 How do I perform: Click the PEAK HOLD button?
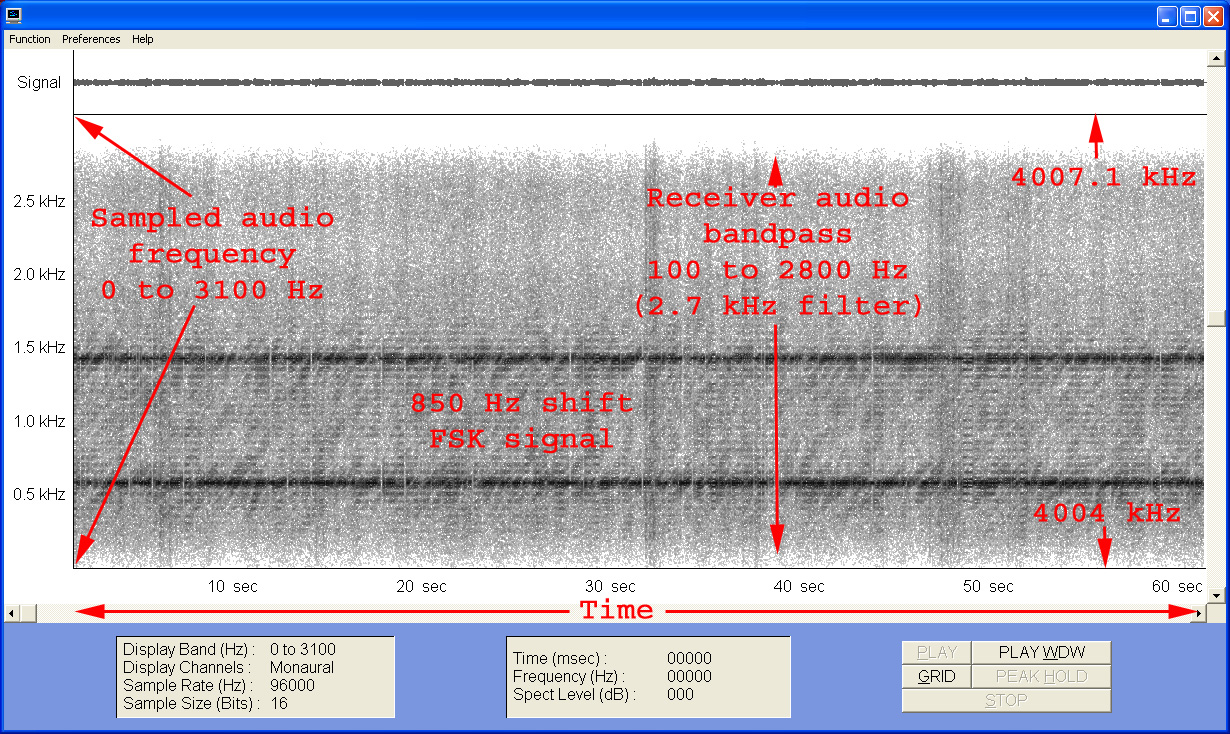click(x=1042, y=677)
